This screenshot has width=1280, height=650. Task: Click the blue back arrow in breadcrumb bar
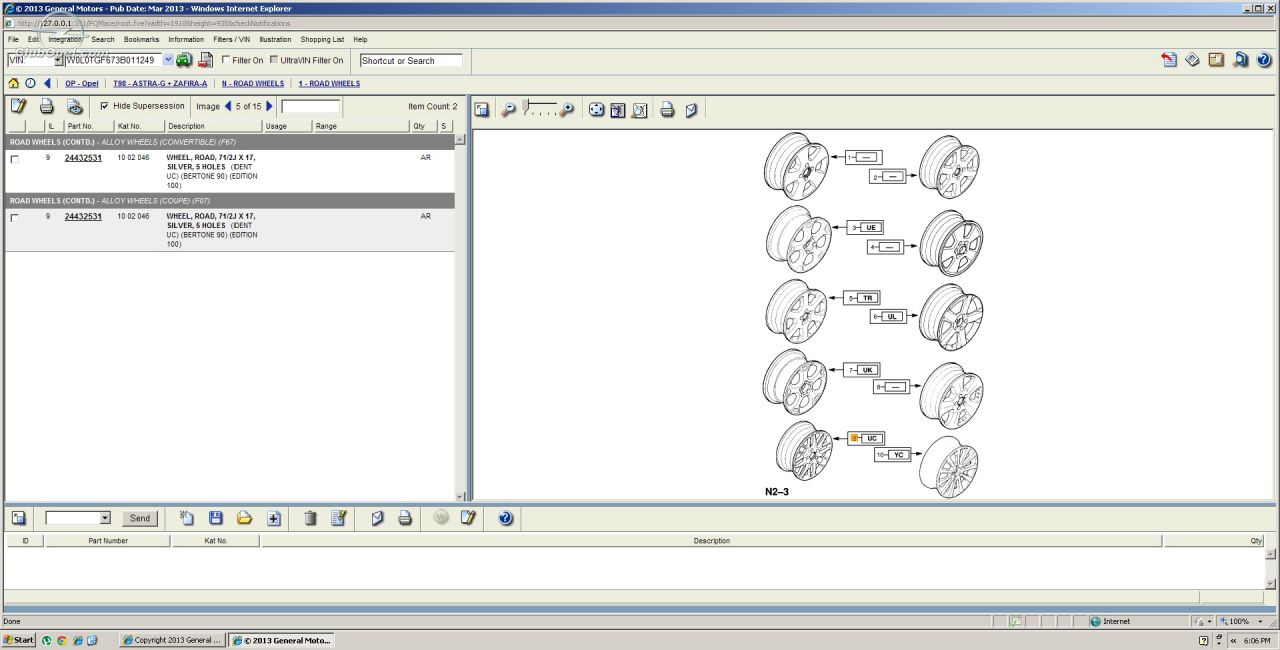pyautogui.click(x=47, y=83)
